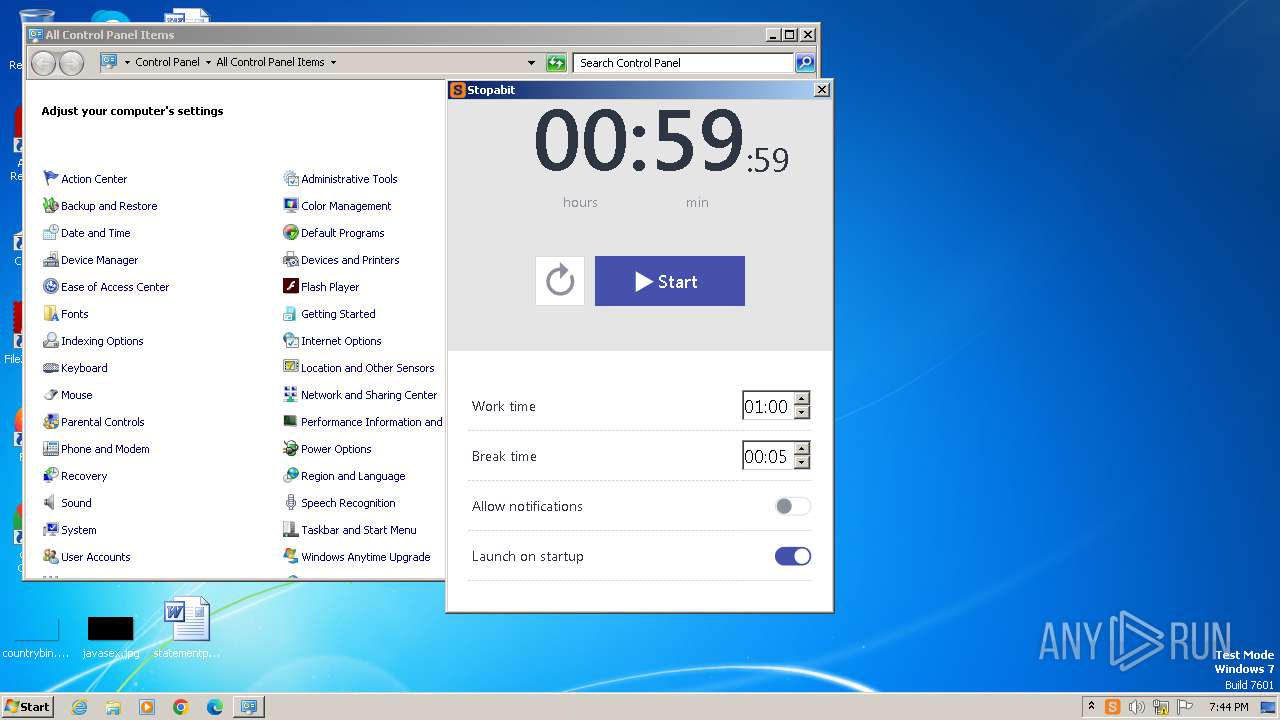Click the taskbar clock showing 7:44 PM
1280x720 pixels.
(x=1228, y=707)
